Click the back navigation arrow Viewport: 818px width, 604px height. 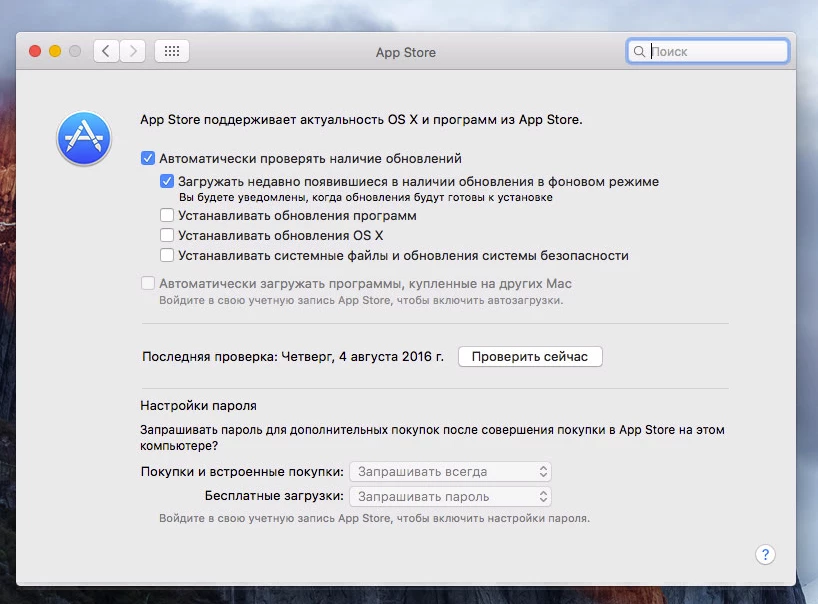pyautogui.click(x=106, y=51)
